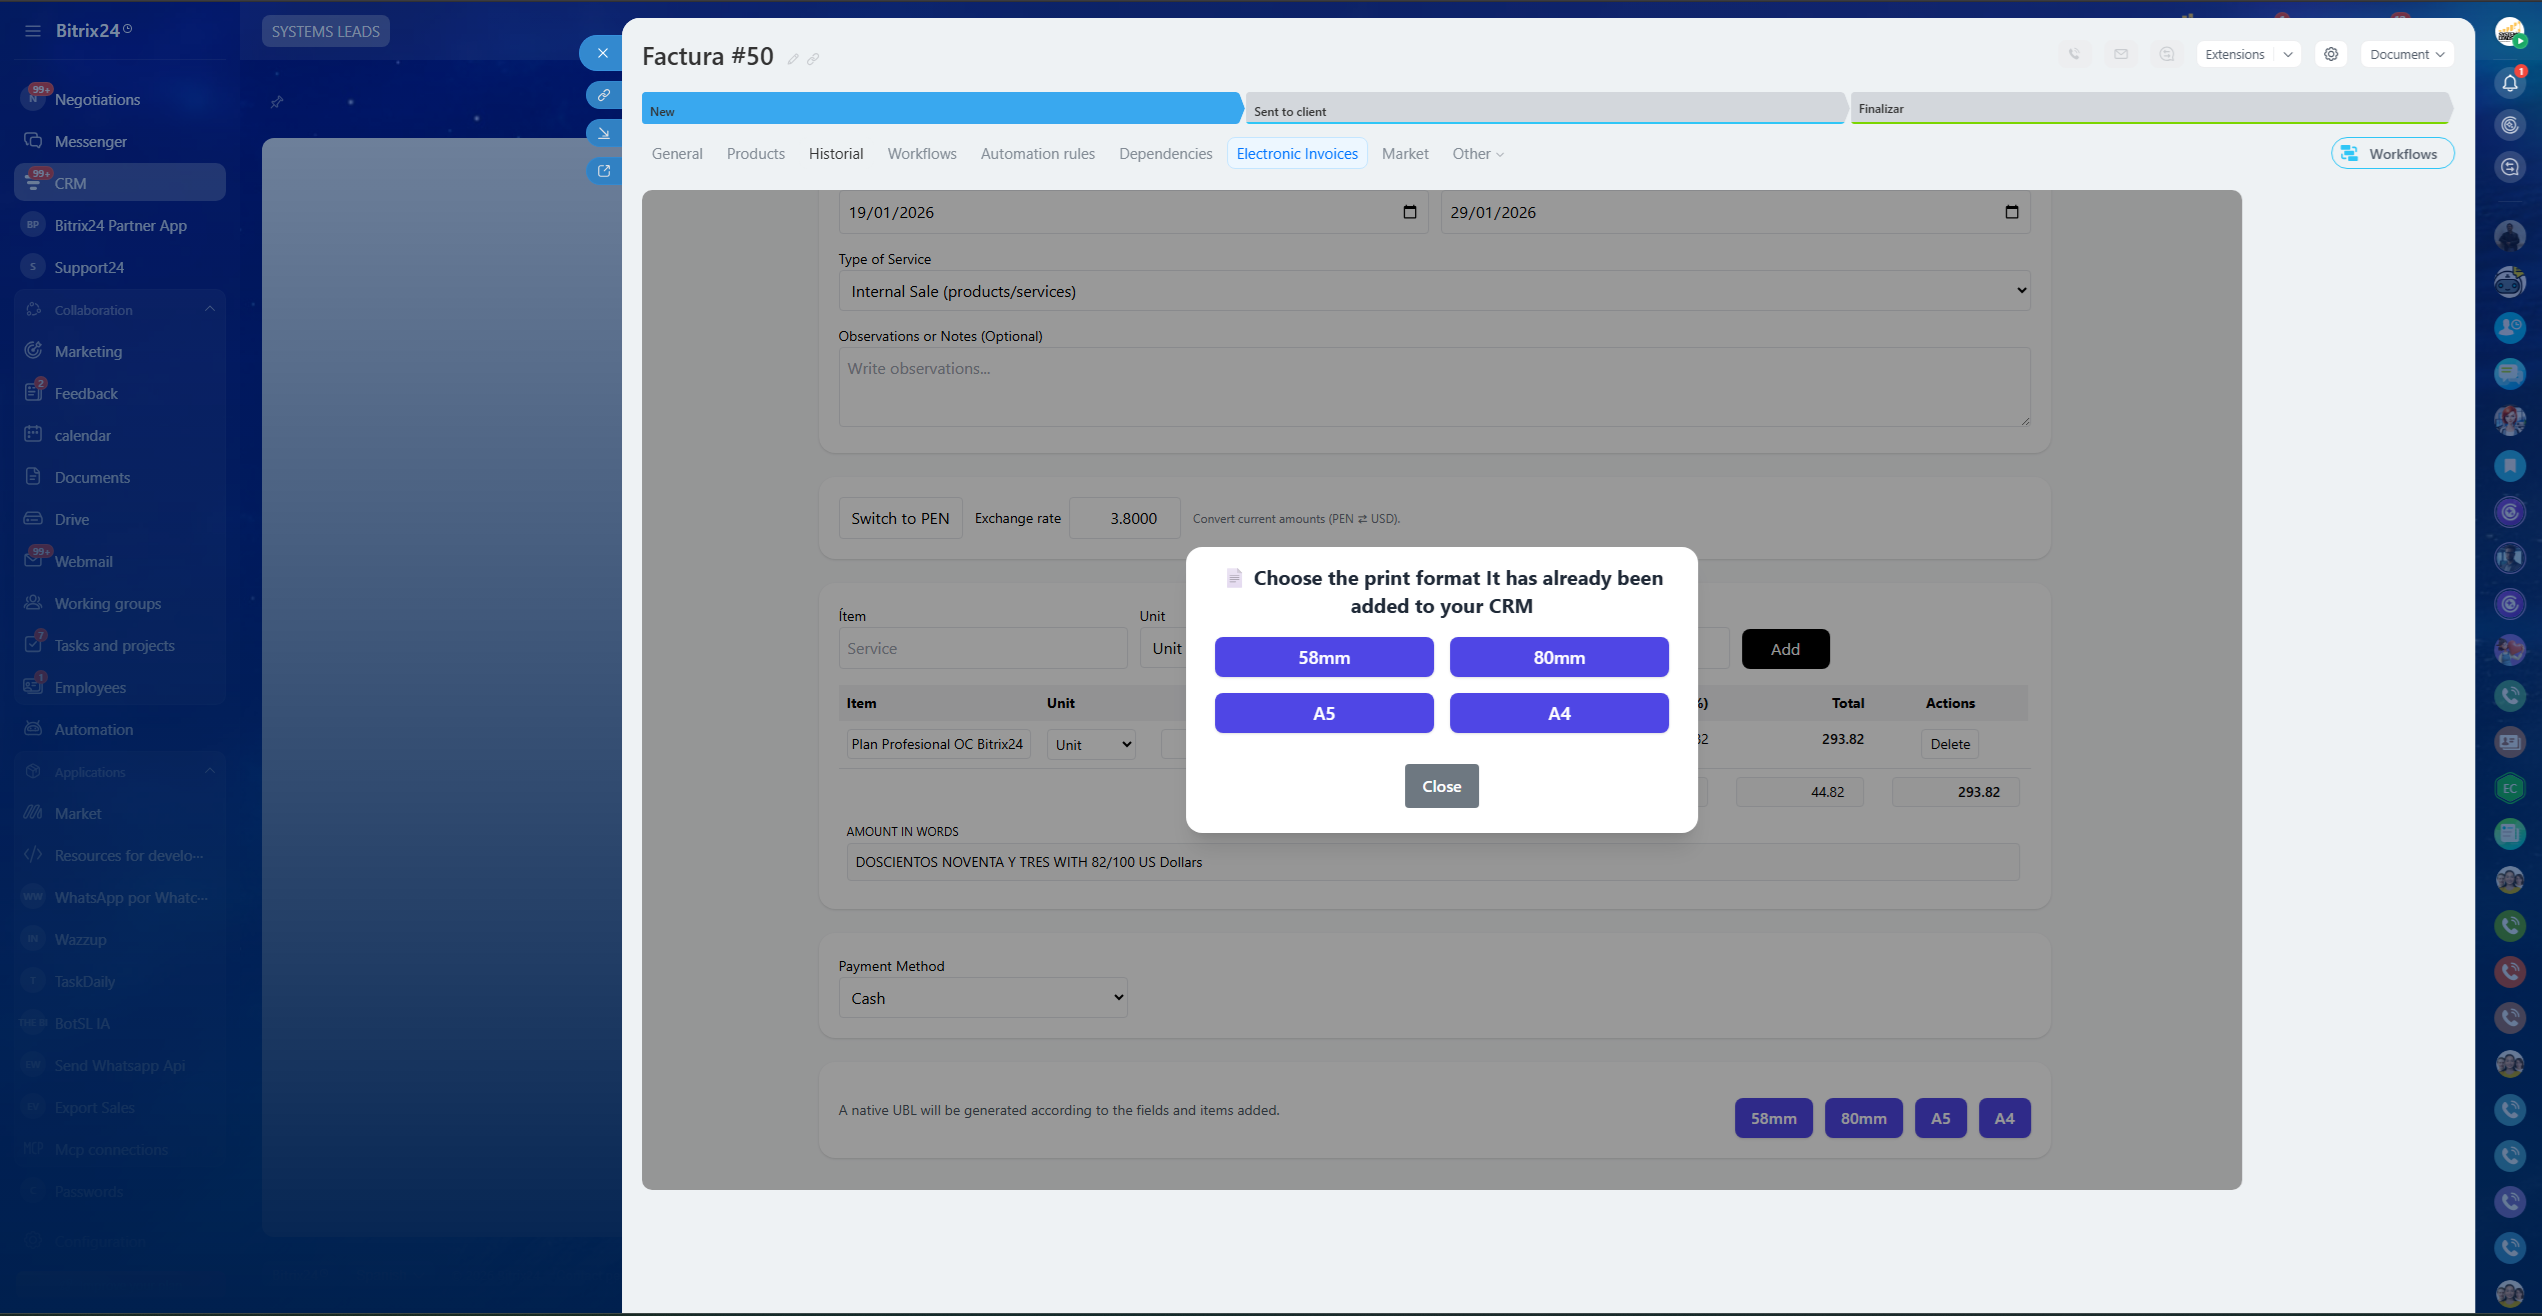Click the Exchange rate input field
2542x1316 pixels.
[1125, 518]
